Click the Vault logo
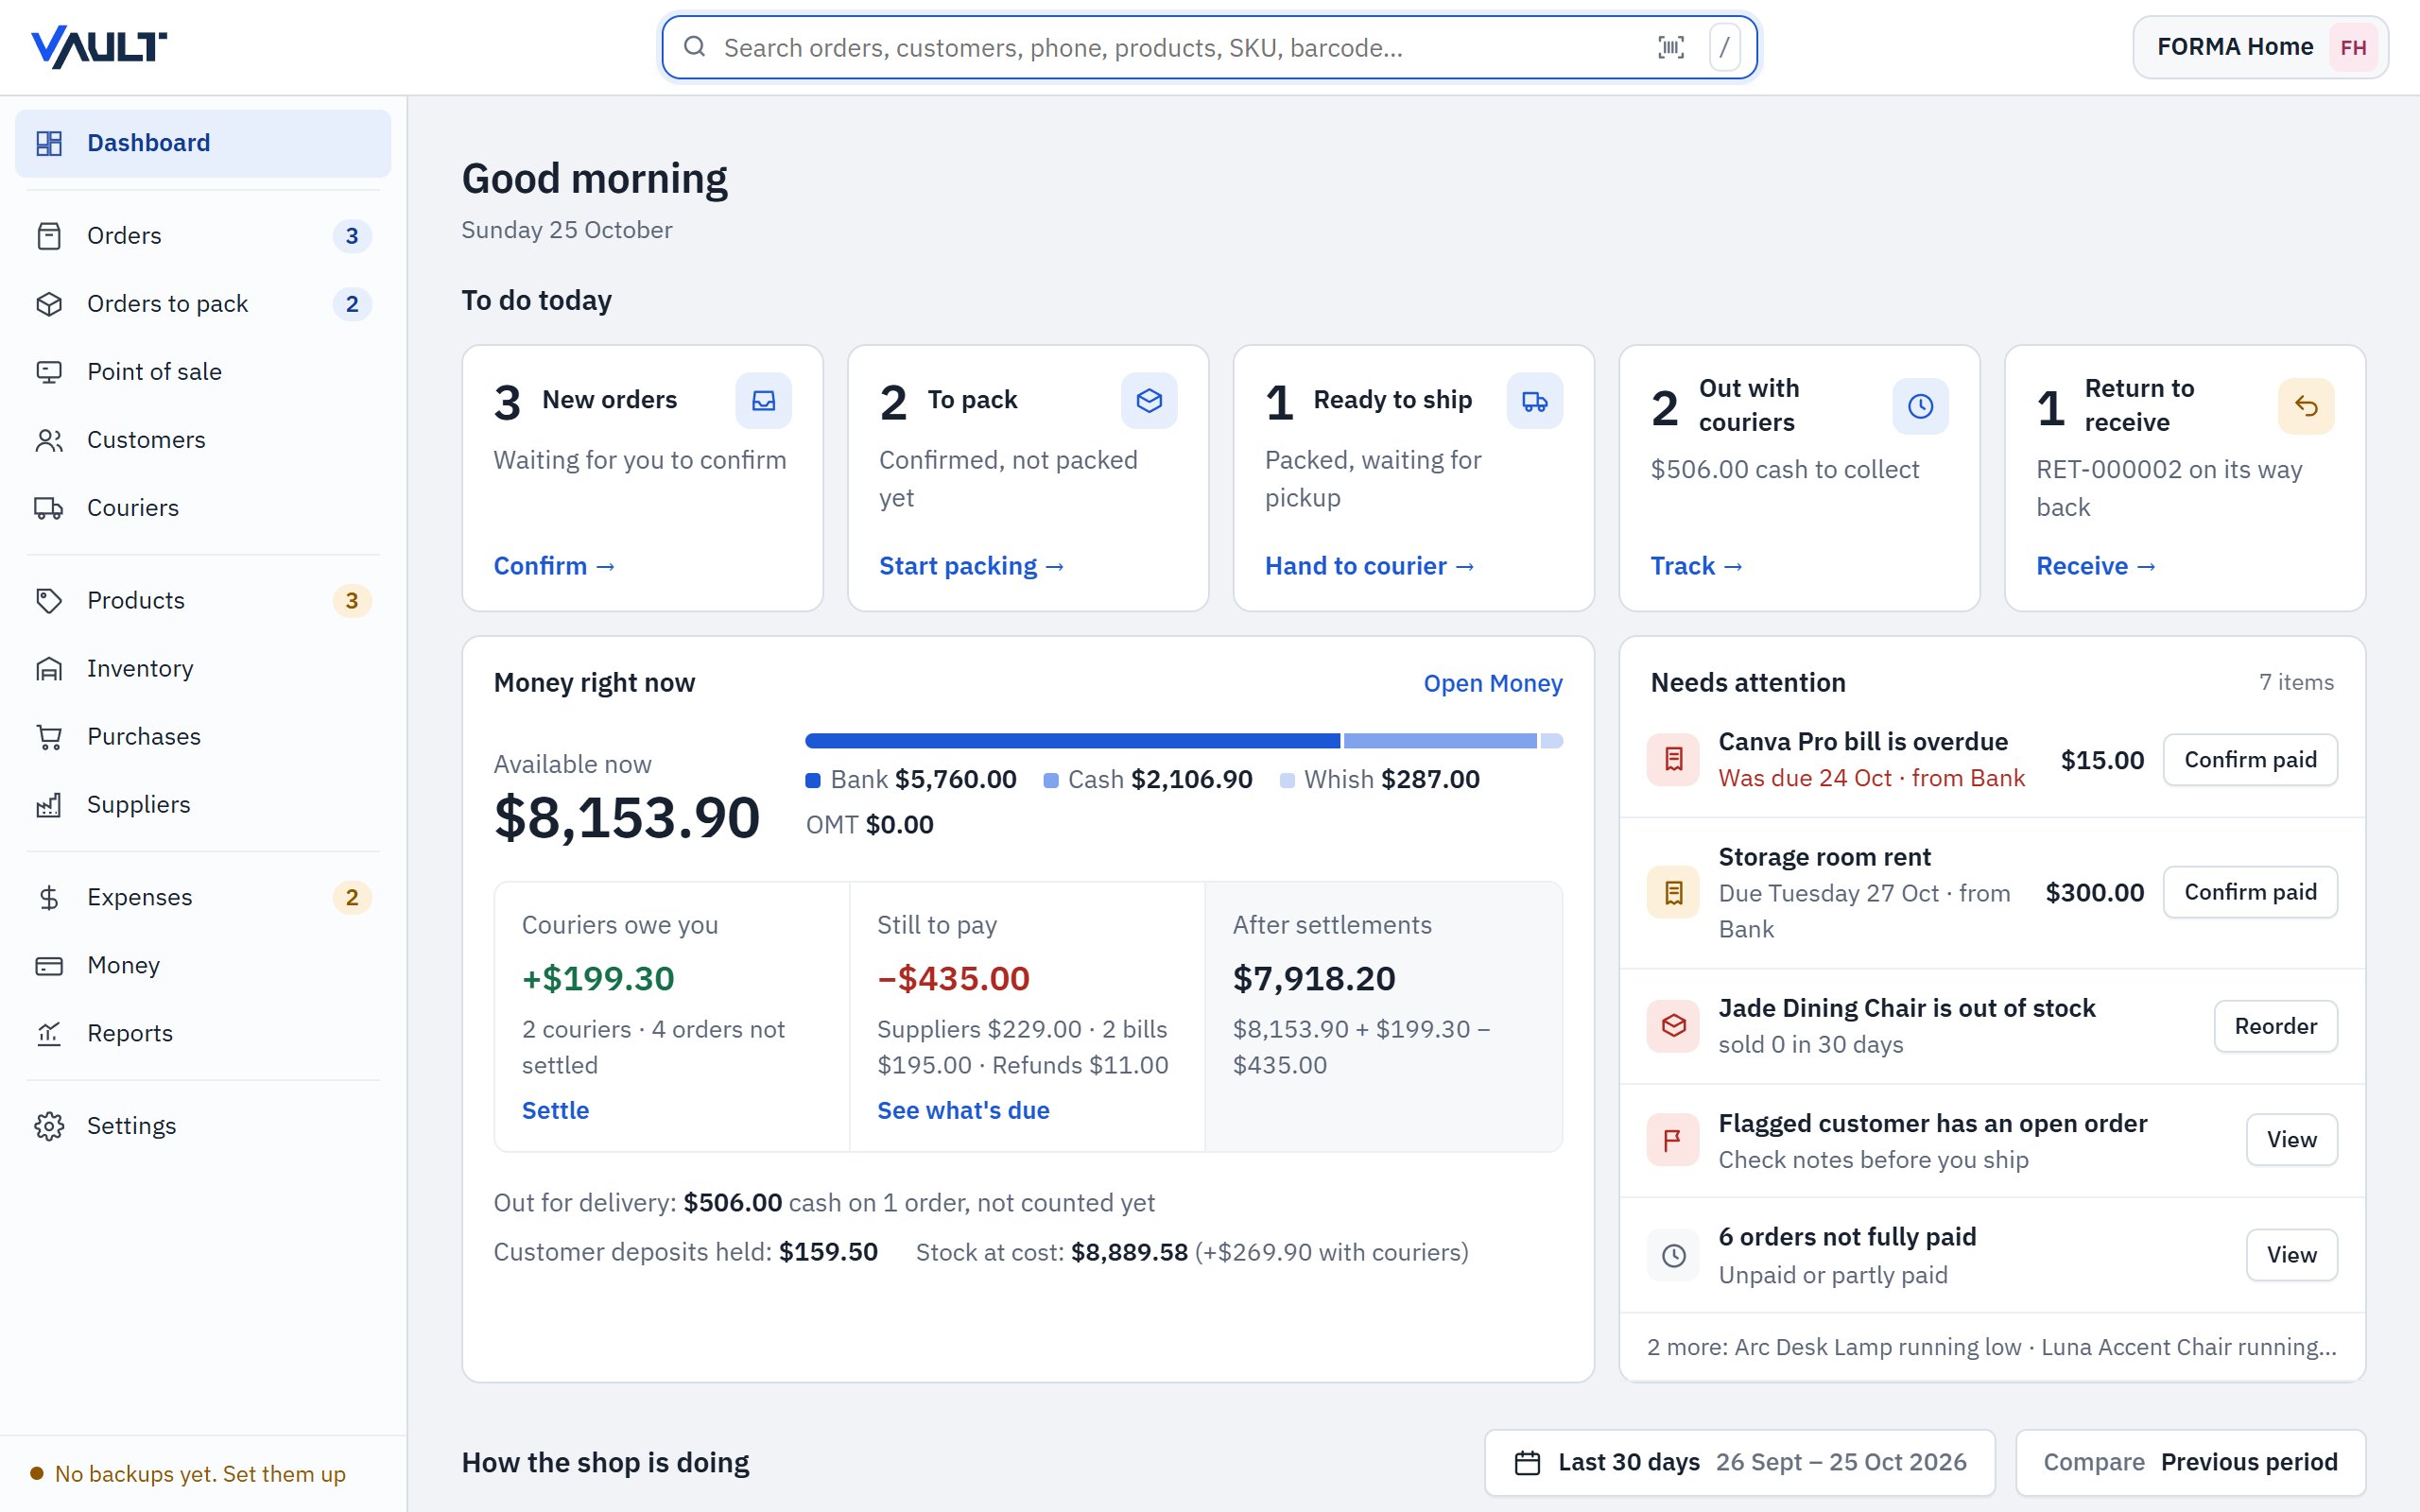The image size is (2420, 1512). [x=99, y=47]
